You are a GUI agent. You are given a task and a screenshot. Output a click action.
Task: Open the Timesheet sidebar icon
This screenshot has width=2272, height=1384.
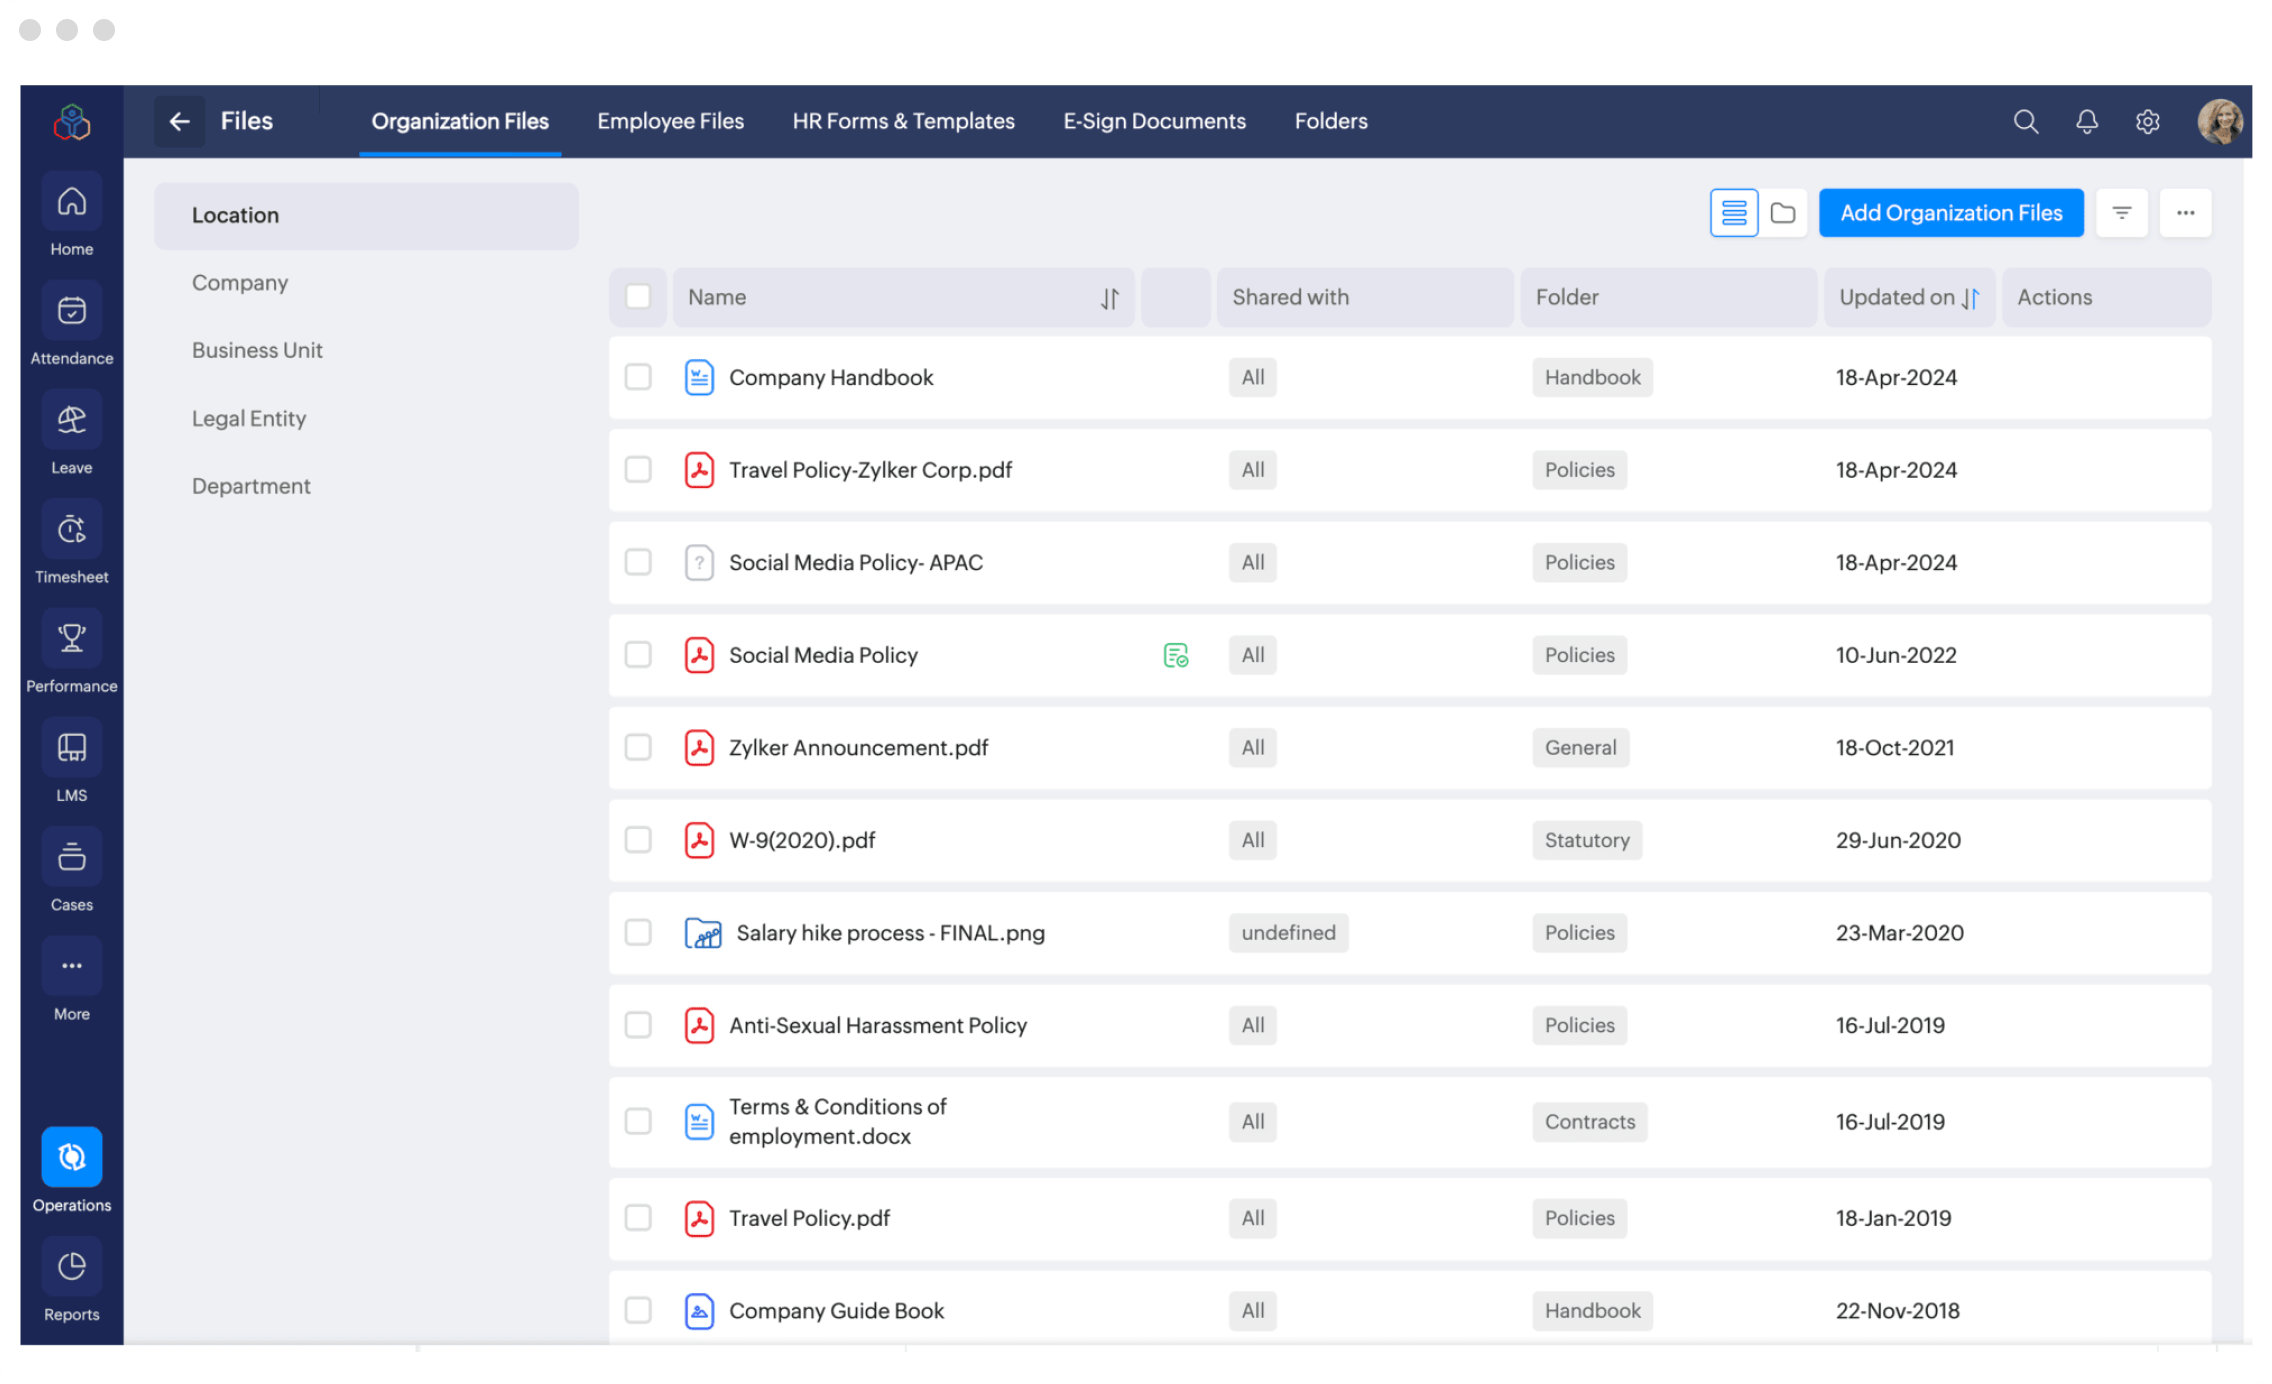coord(71,530)
